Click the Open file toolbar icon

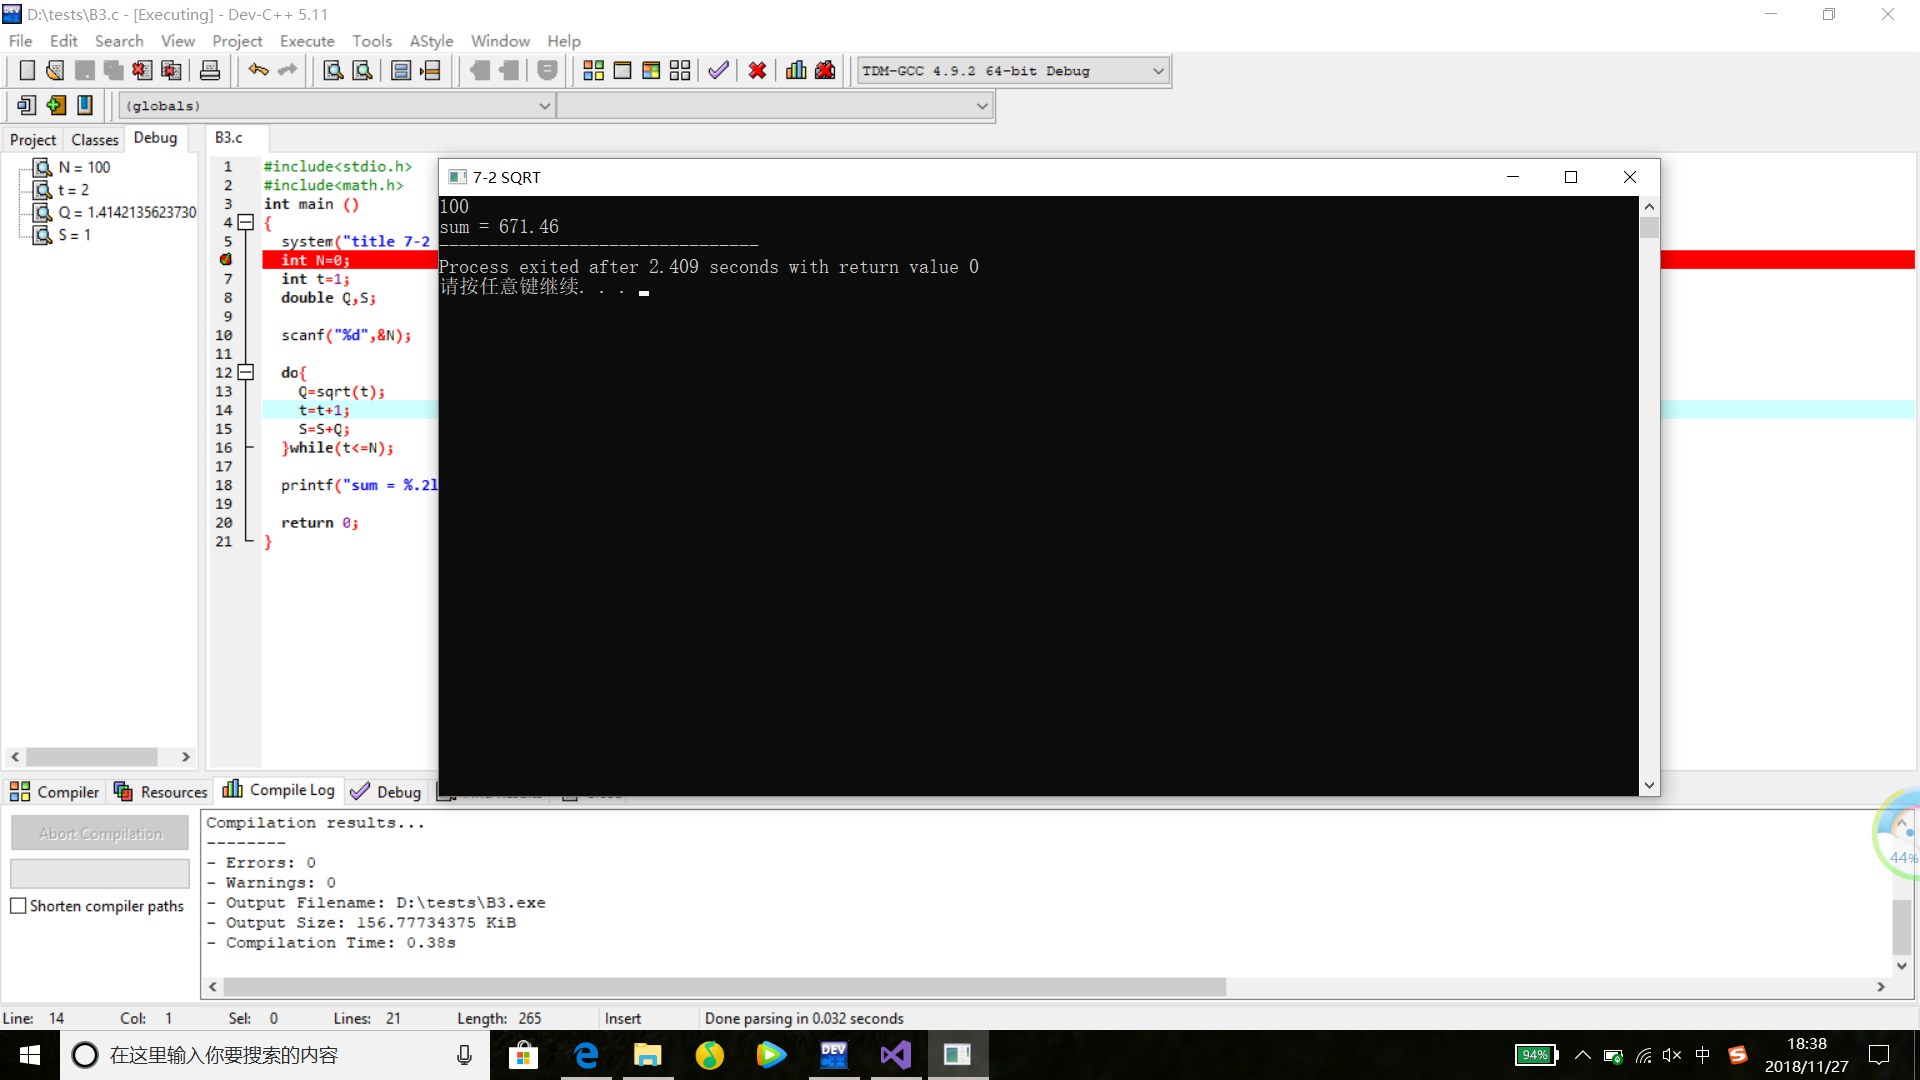[55, 71]
